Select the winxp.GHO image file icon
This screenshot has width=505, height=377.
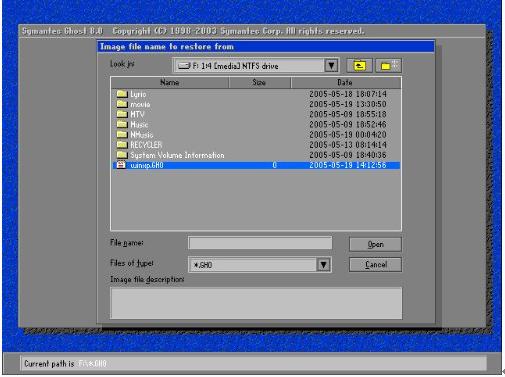[x=121, y=165]
